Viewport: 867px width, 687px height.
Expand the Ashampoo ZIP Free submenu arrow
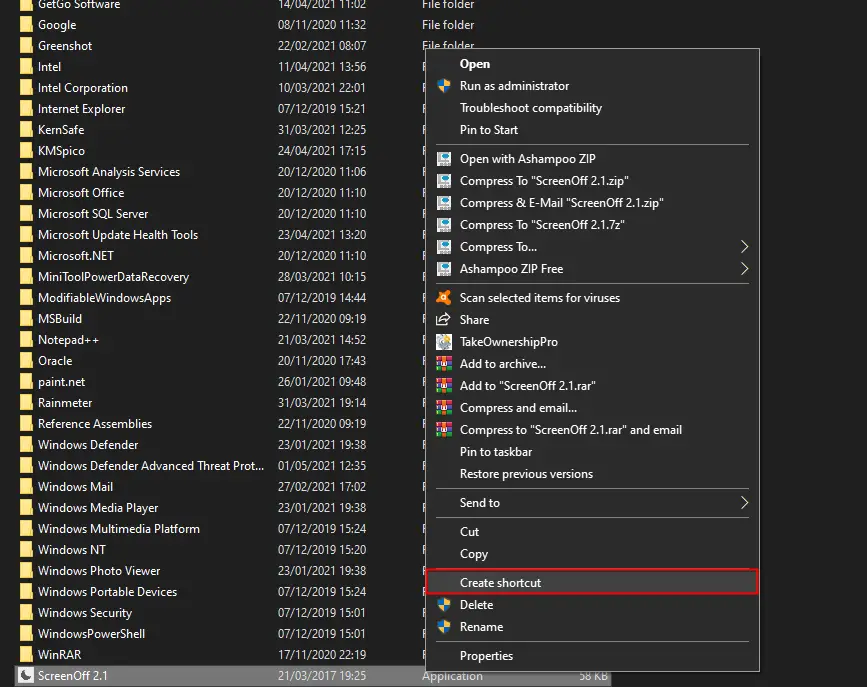coord(744,269)
